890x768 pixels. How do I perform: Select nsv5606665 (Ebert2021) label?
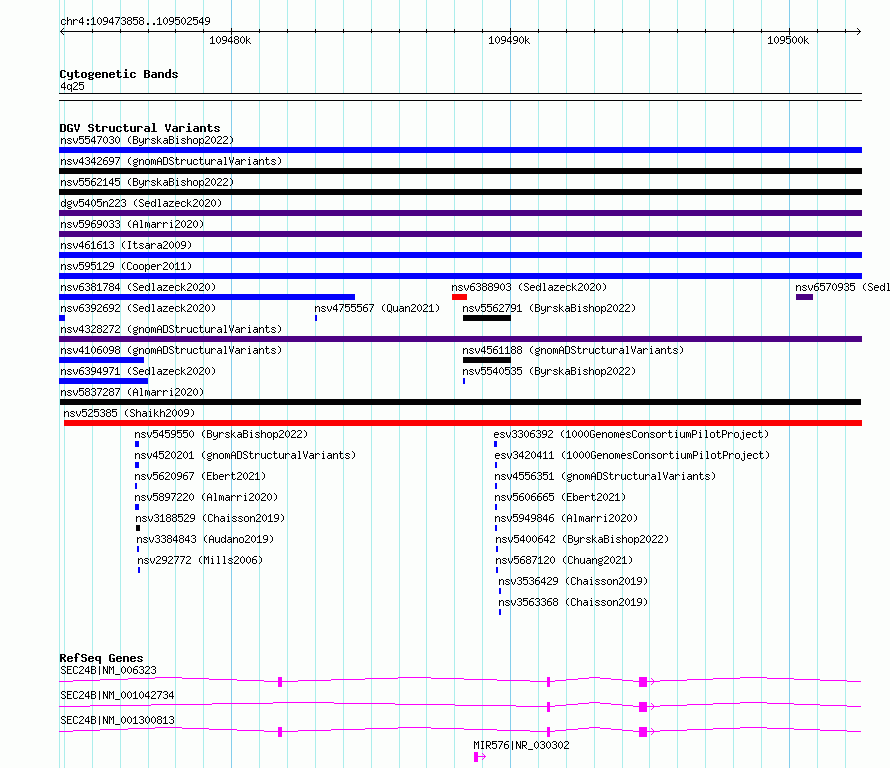tap(560, 497)
